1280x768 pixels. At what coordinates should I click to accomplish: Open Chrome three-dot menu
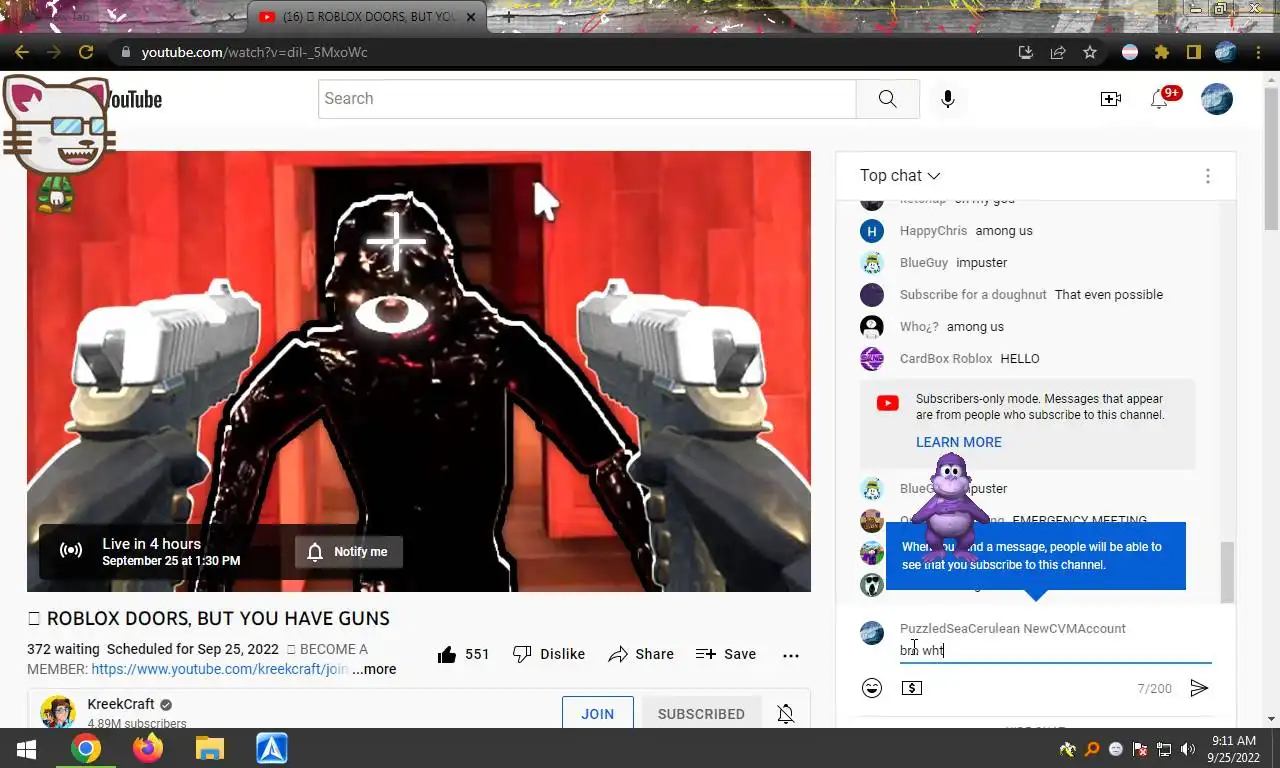click(x=1258, y=52)
